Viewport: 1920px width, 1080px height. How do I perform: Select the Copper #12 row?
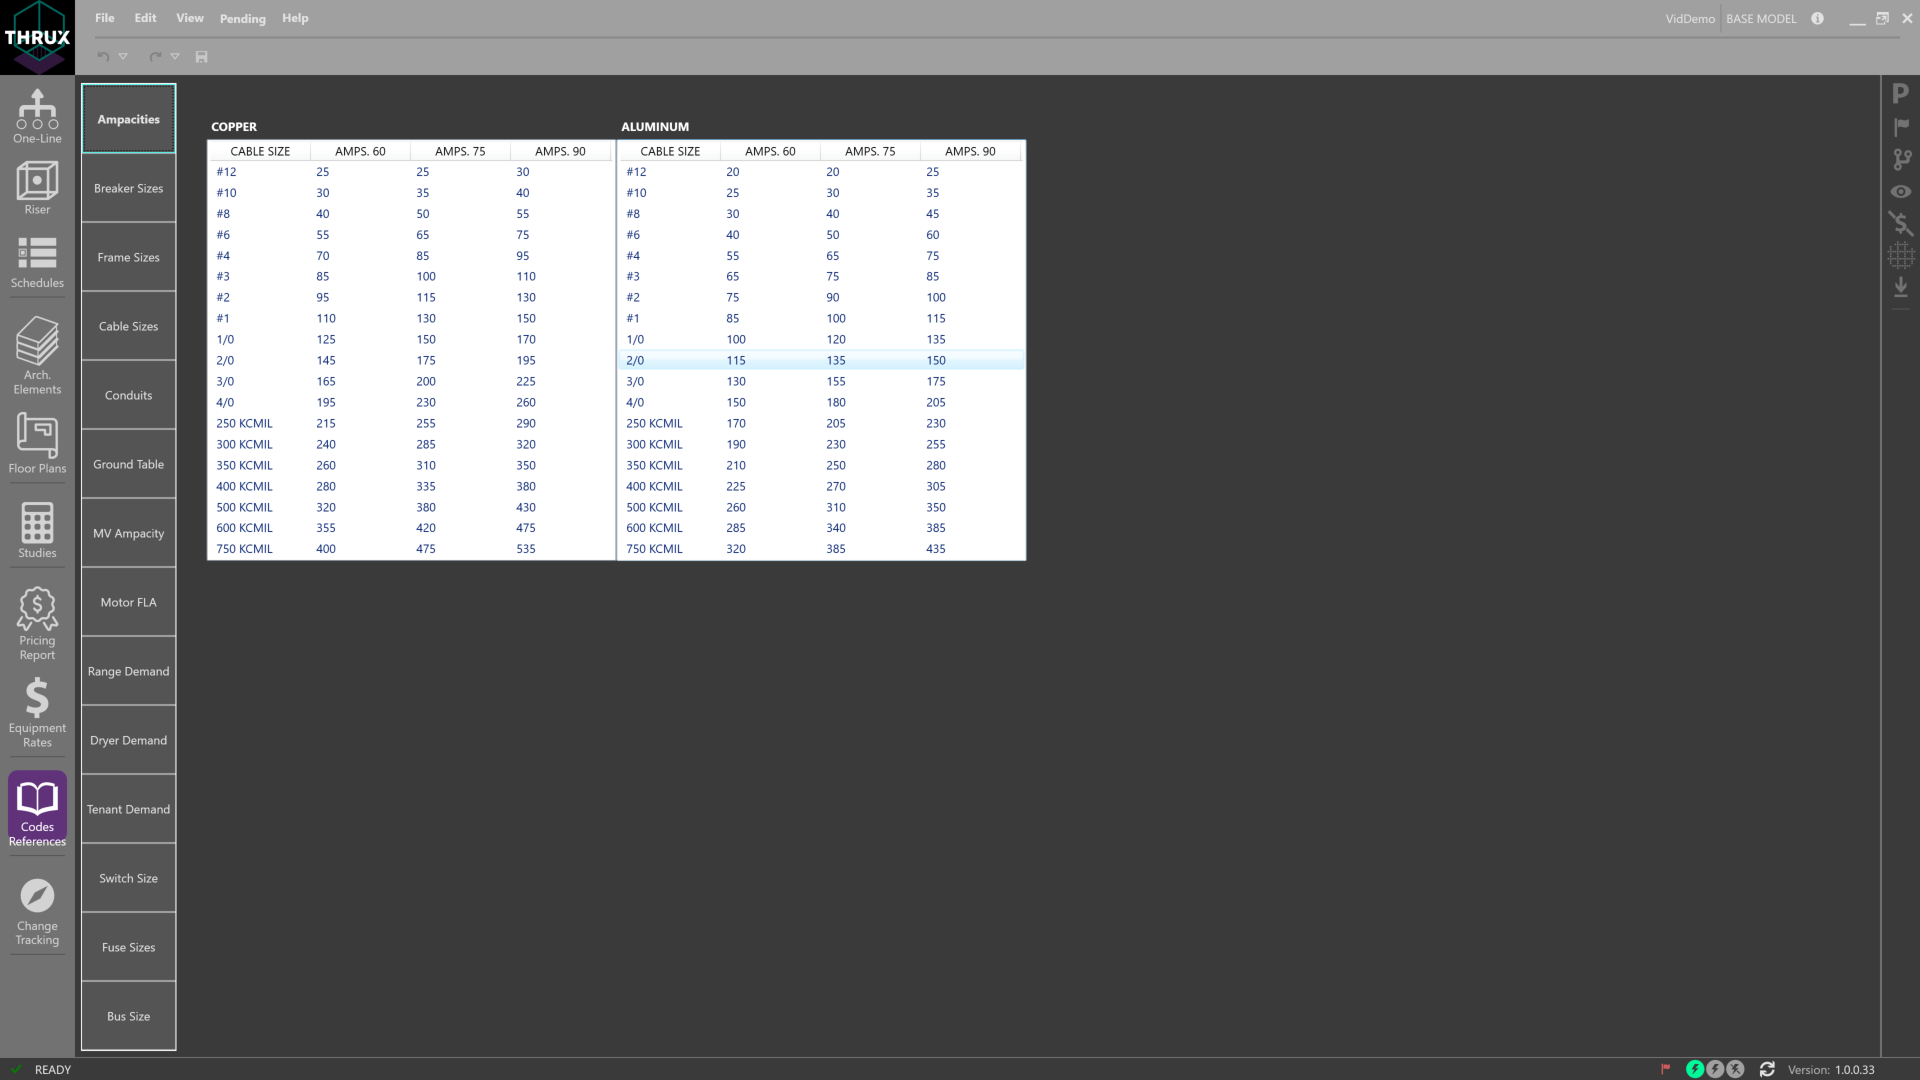[411, 172]
